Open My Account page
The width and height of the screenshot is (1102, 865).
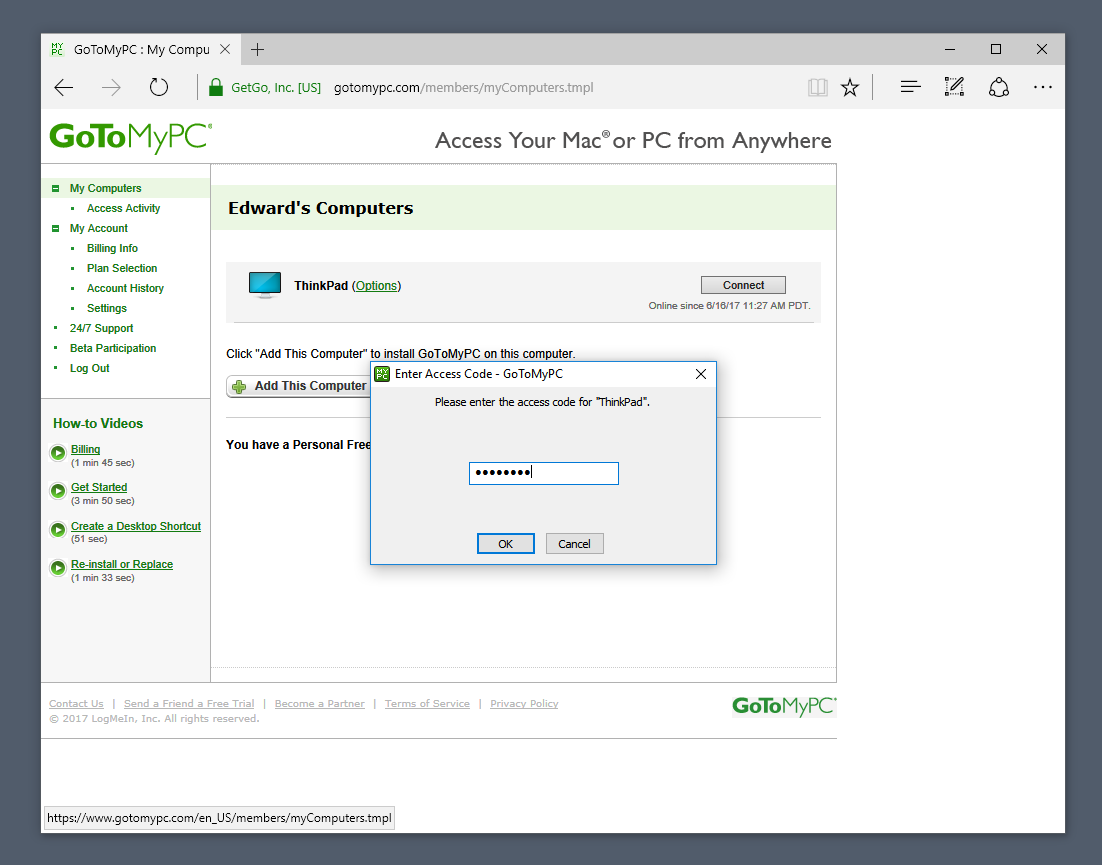98,228
